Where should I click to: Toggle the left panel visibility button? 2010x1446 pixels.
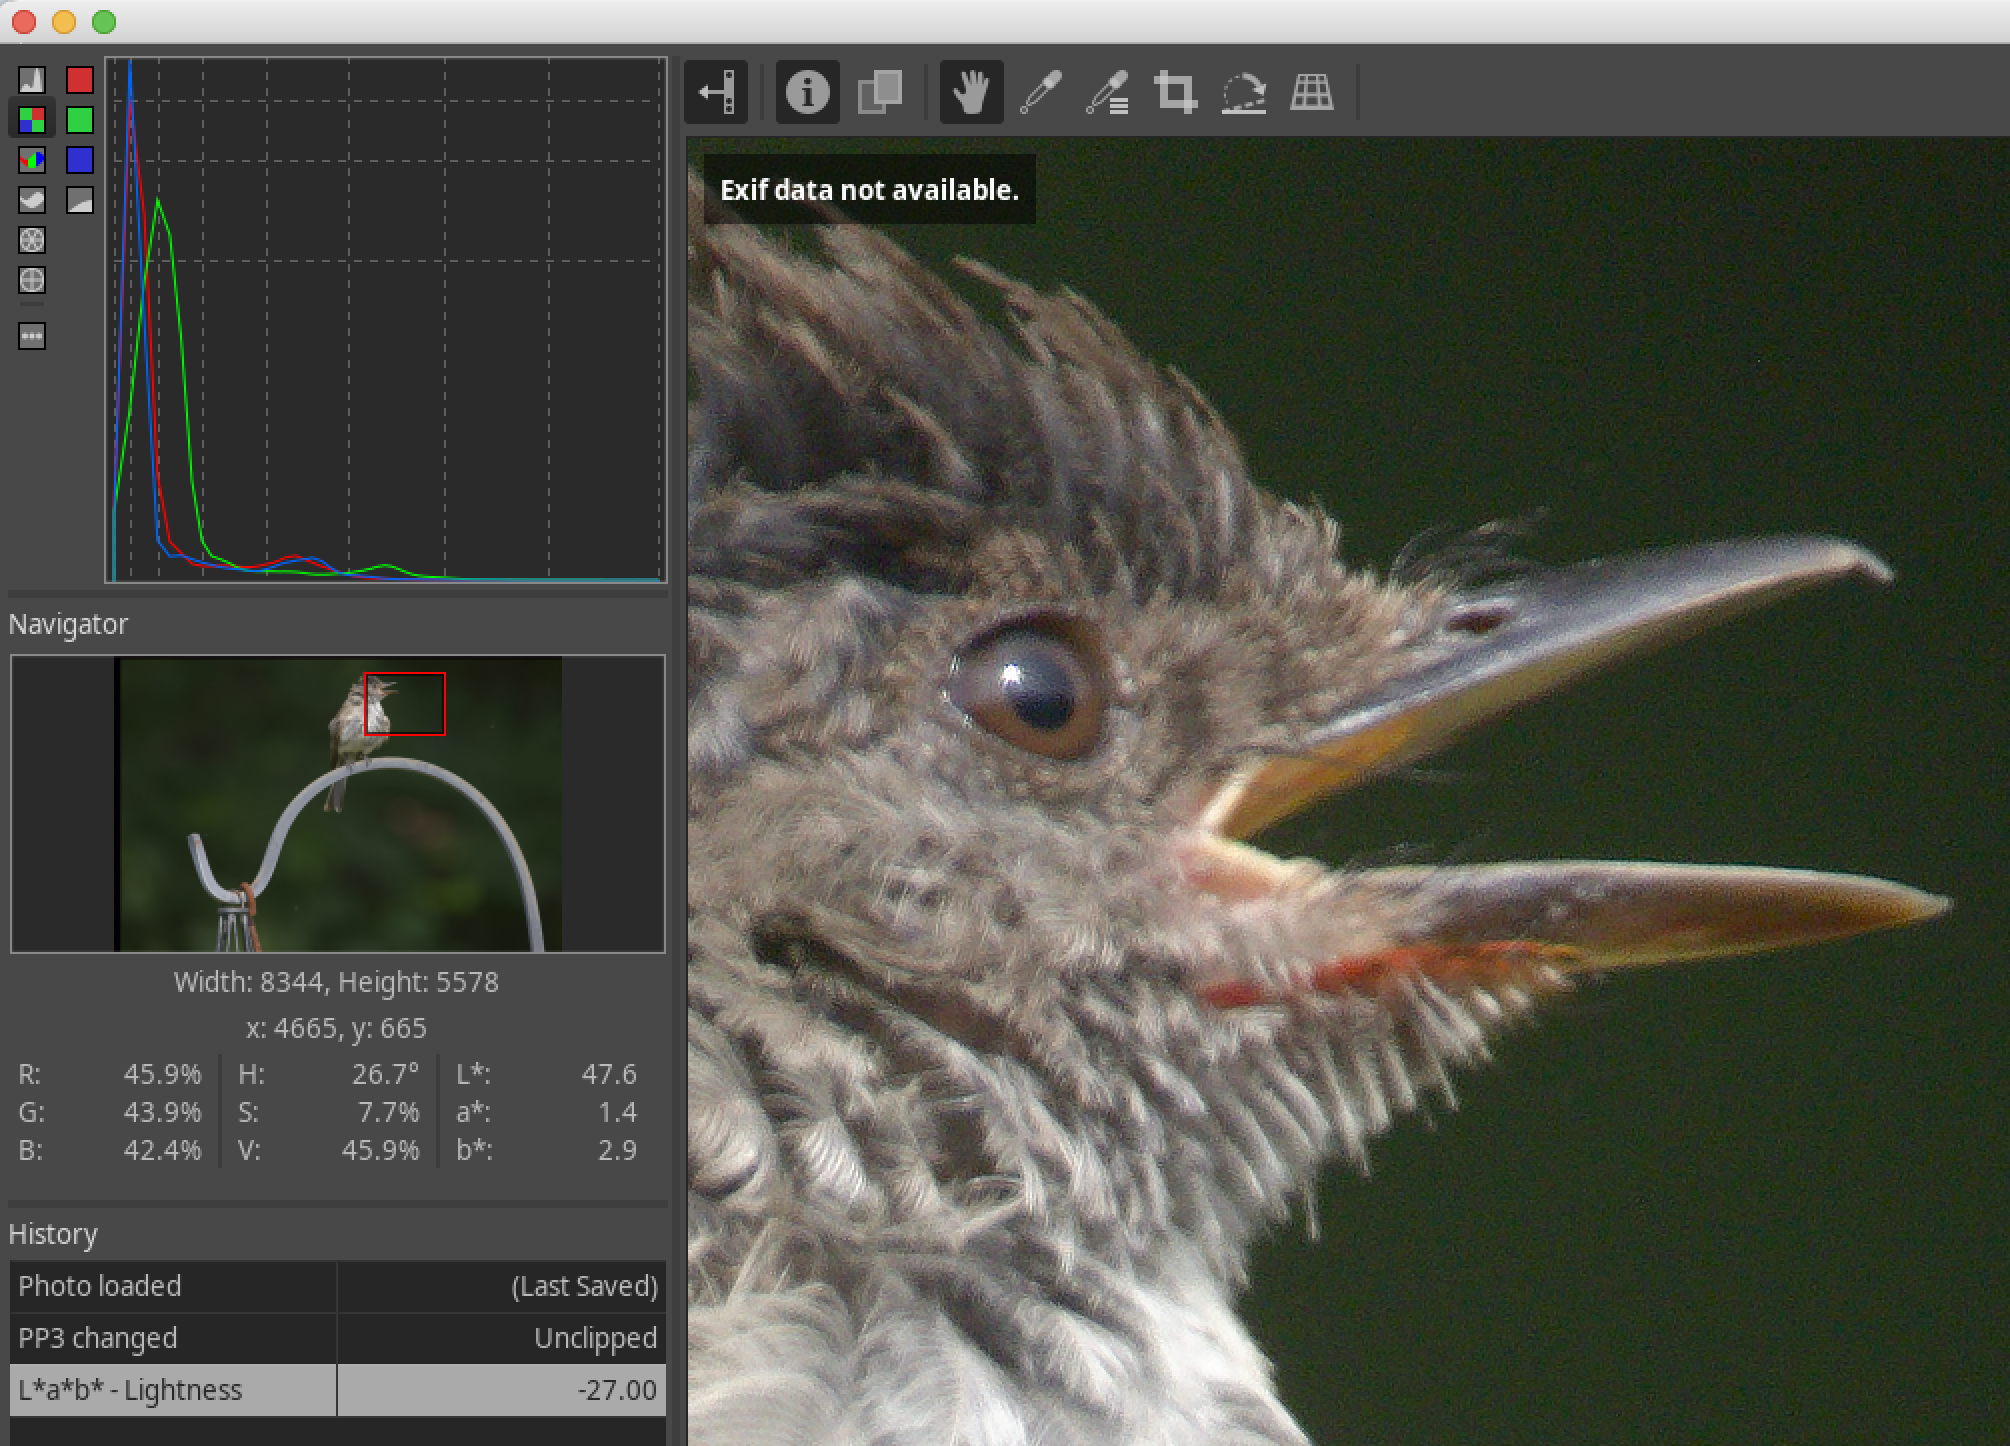716,93
